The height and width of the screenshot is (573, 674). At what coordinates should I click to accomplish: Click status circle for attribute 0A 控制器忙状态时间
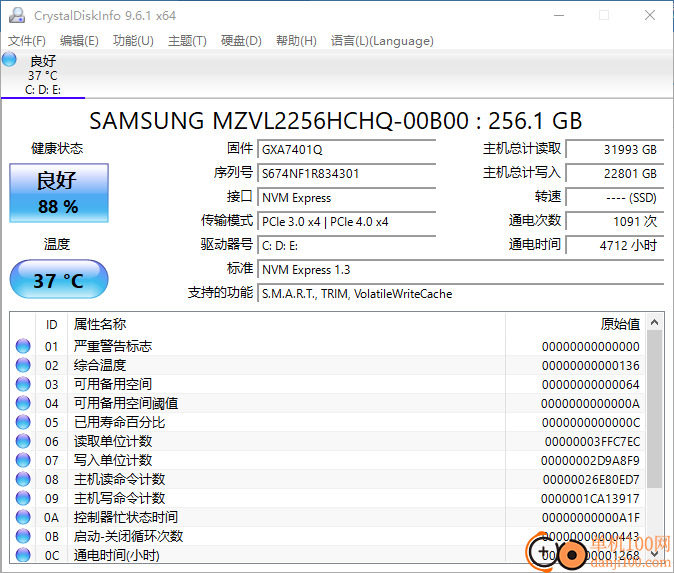pyautogui.click(x=23, y=517)
